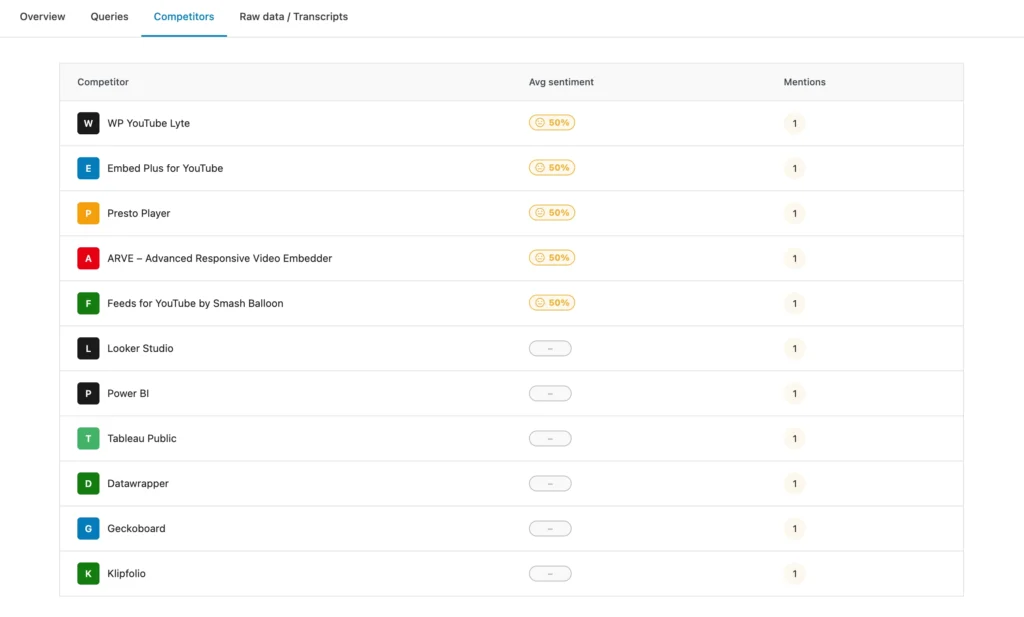Click the Klipfolio 'K' icon
The height and width of the screenshot is (617, 1024).
pos(88,574)
